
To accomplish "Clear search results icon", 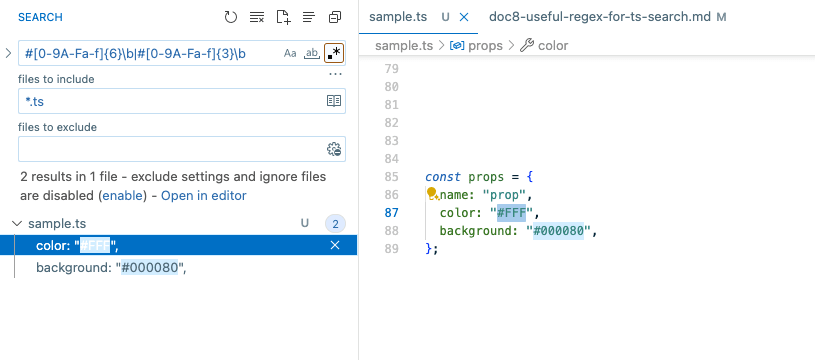I will click(x=257, y=17).
